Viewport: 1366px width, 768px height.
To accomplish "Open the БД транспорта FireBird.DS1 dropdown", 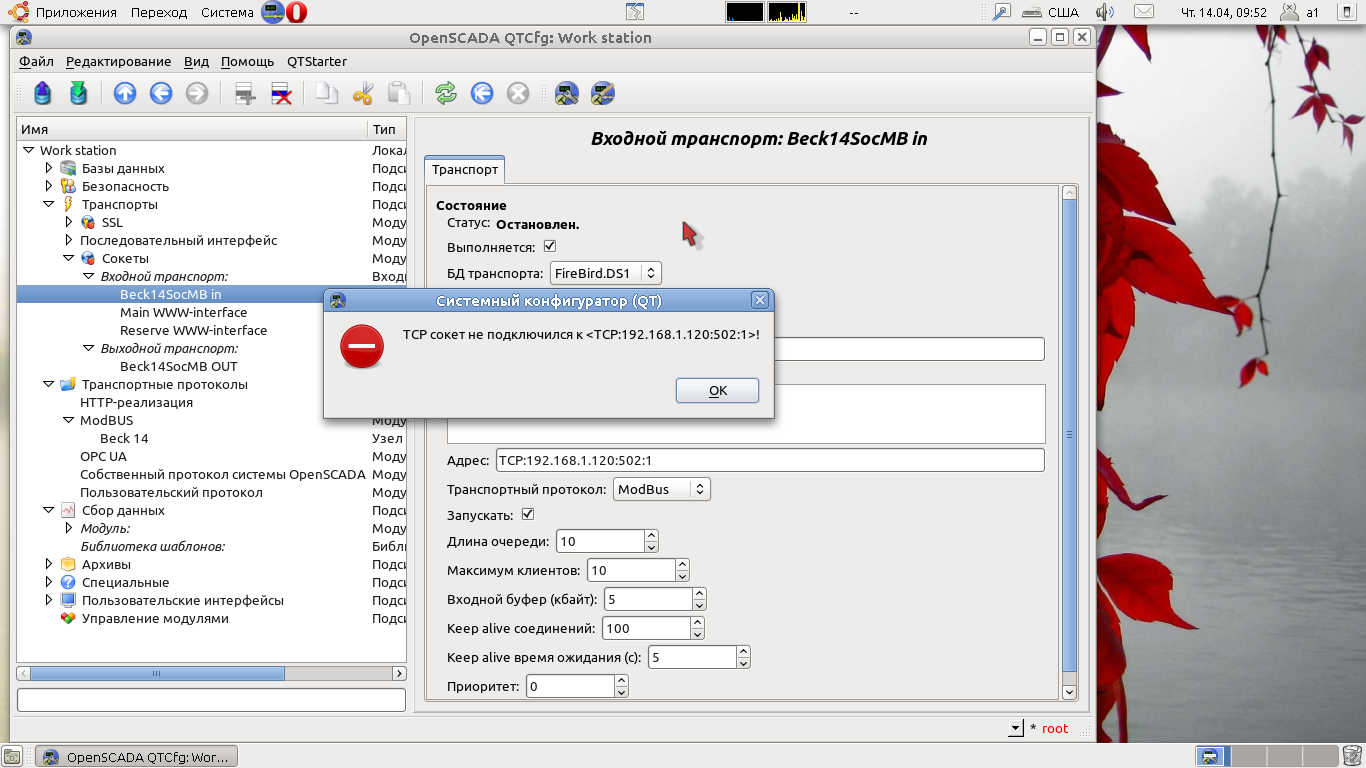I will (605, 273).
